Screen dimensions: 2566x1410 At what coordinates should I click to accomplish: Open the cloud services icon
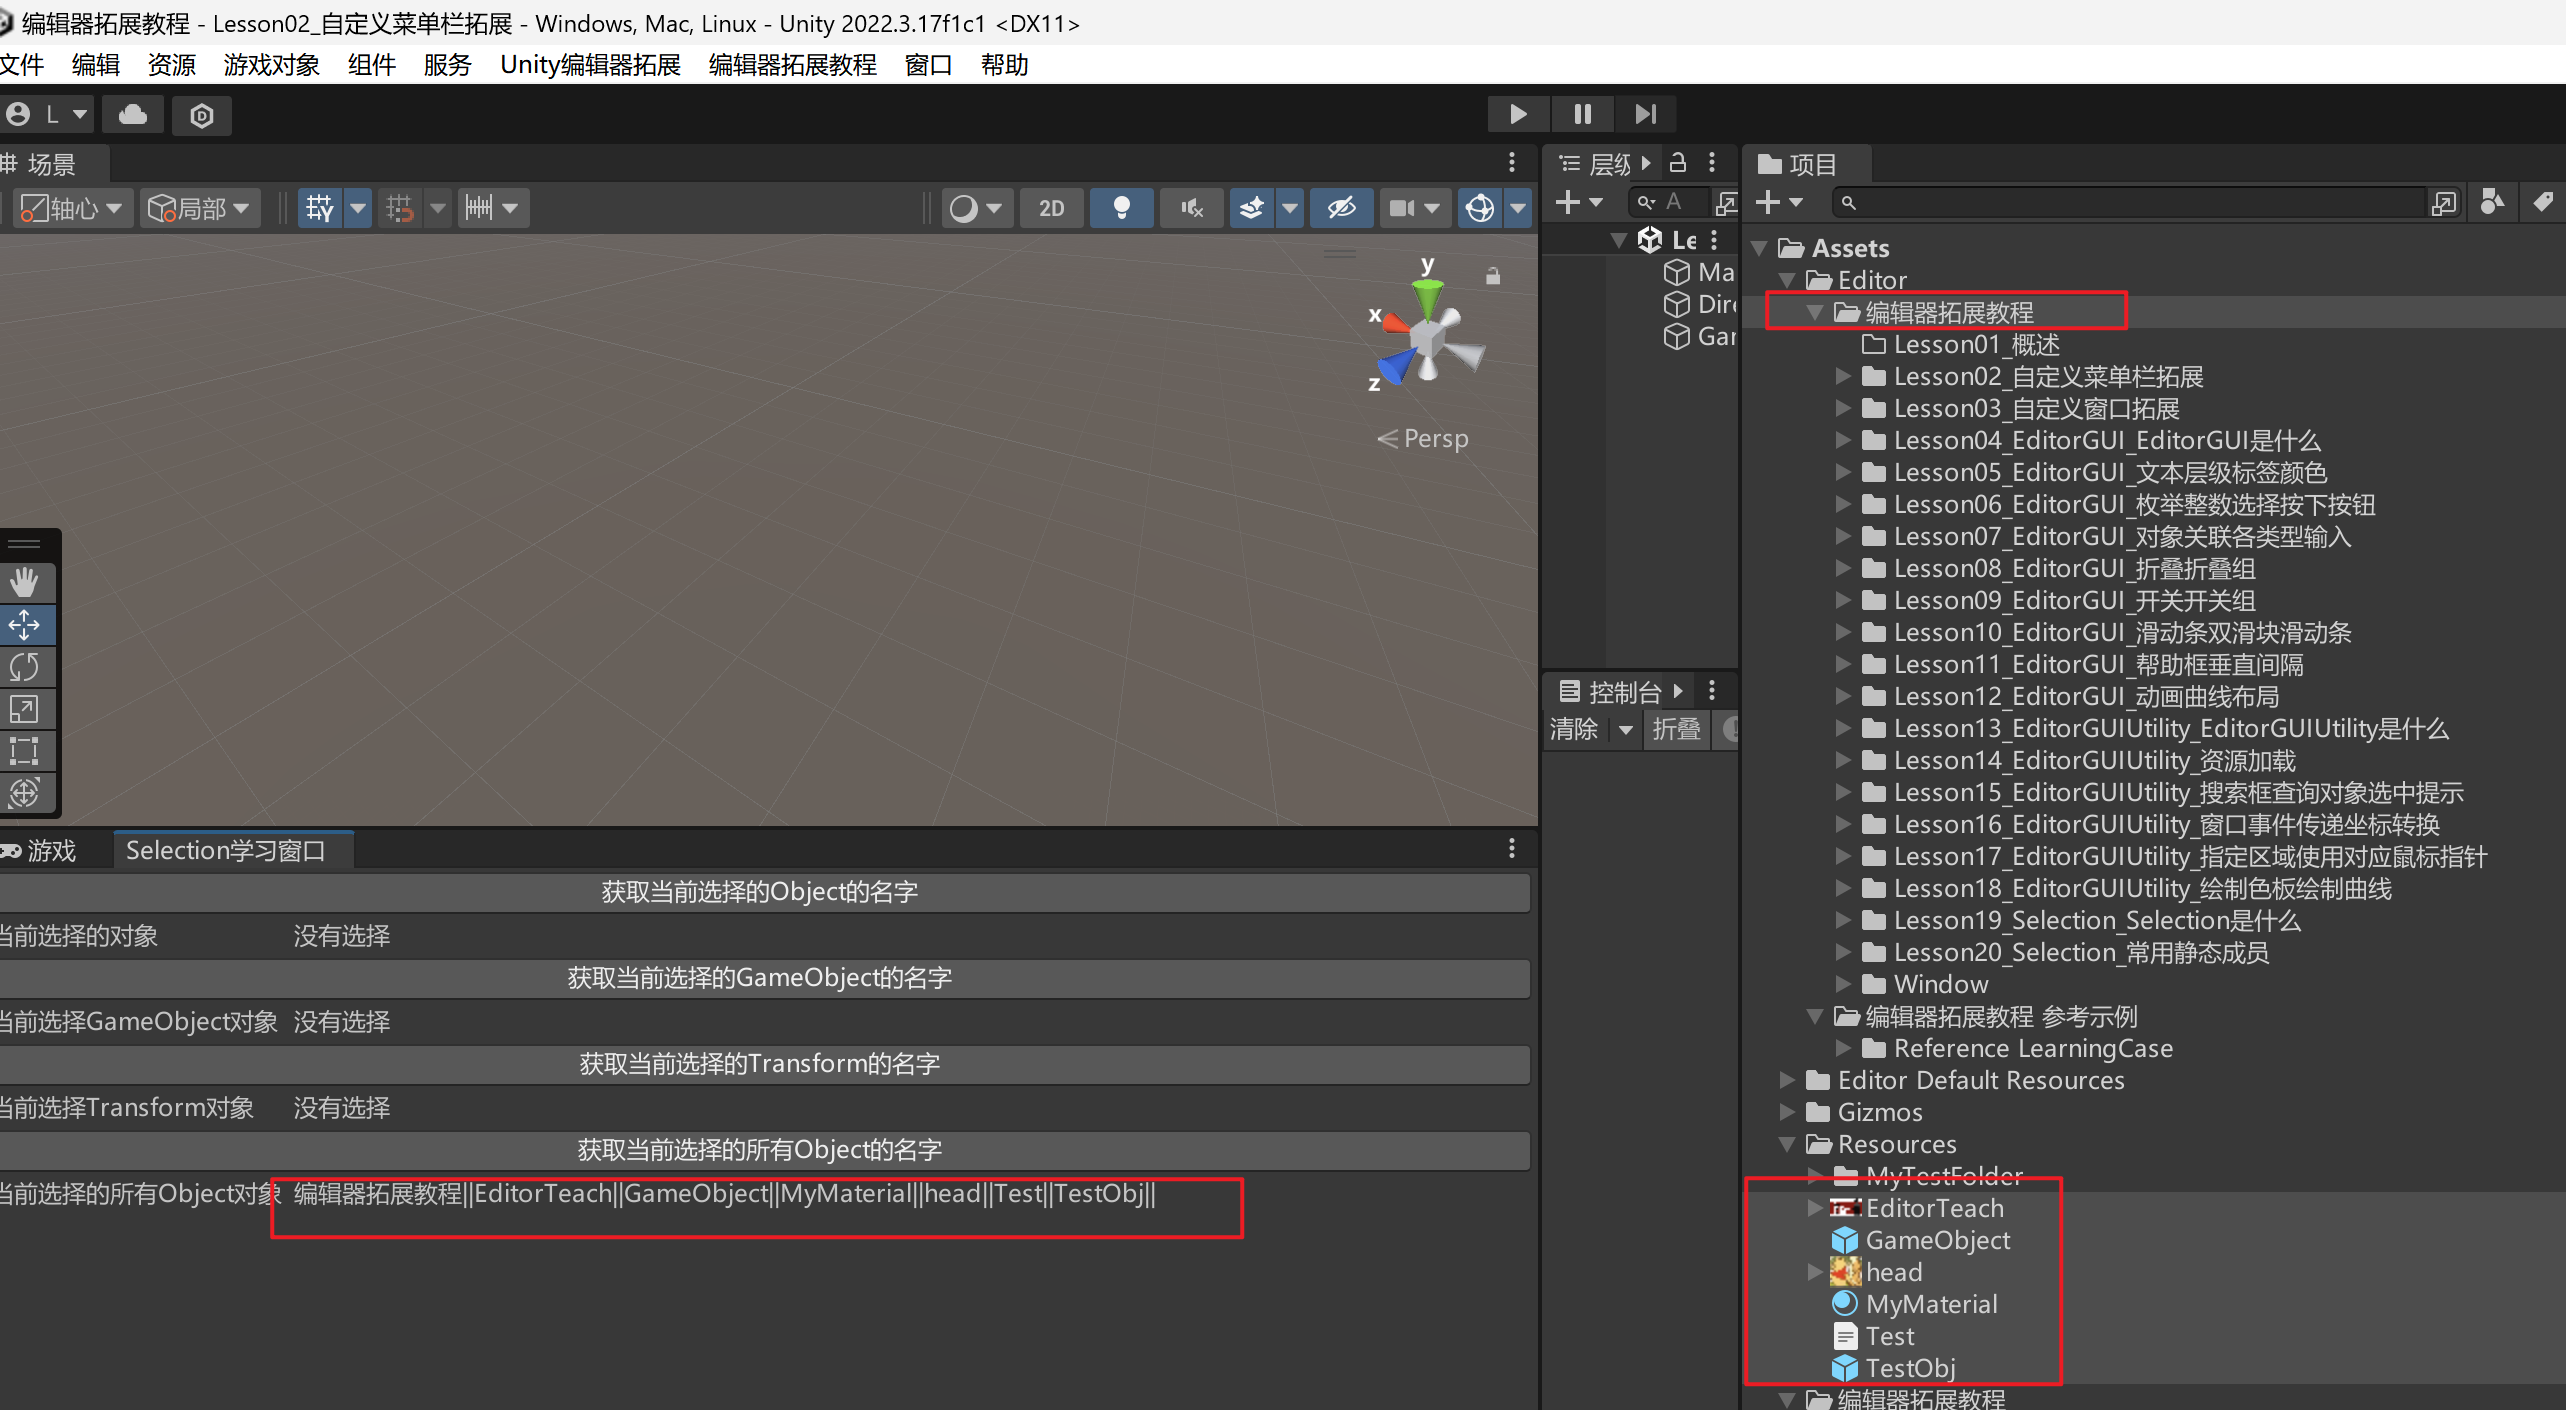(x=133, y=115)
